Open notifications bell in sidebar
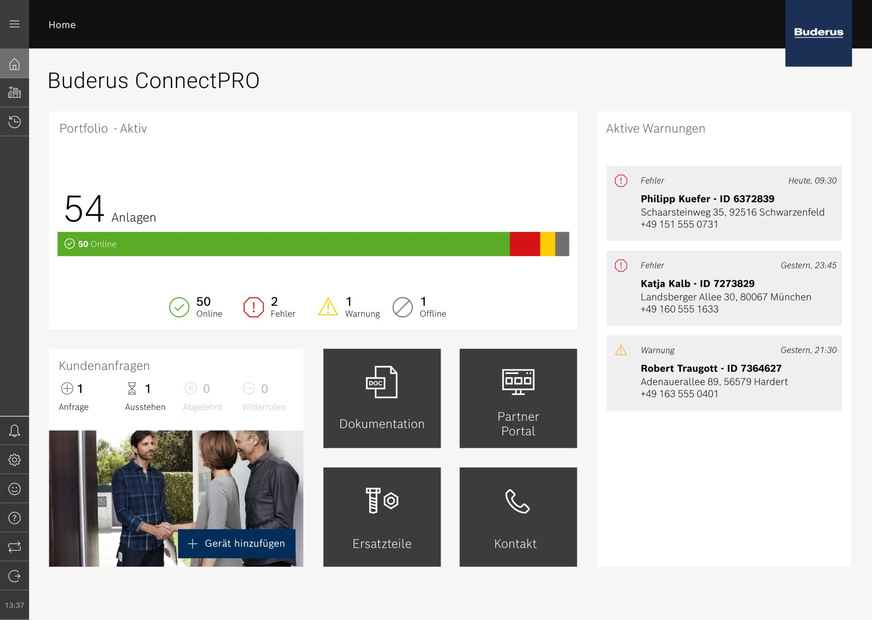This screenshot has height=620, width=872. click(14, 431)
